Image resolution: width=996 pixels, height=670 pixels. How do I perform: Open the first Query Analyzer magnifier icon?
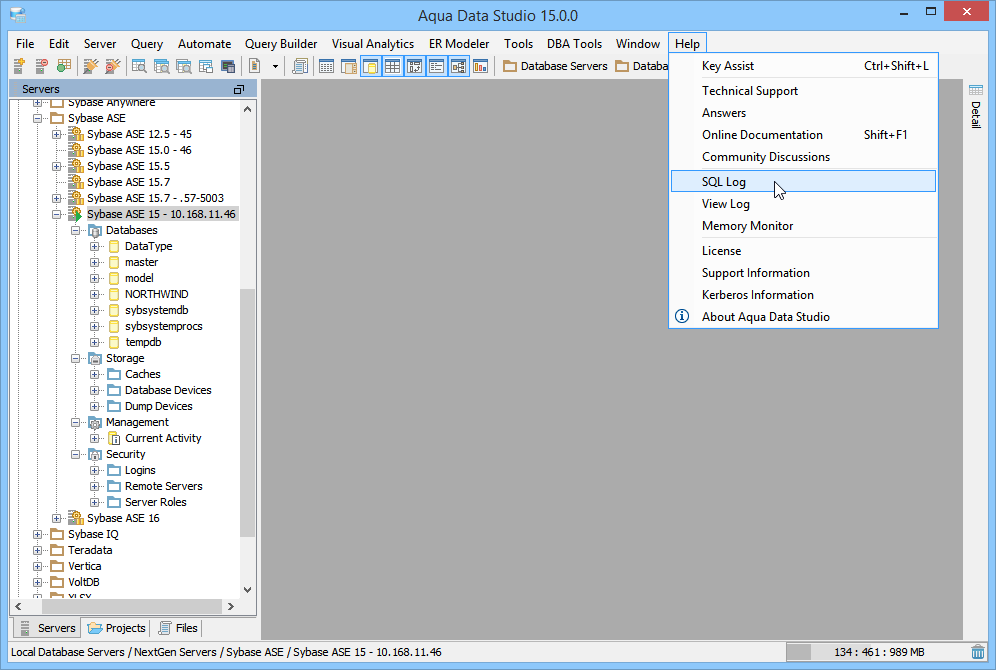[139, 65]
